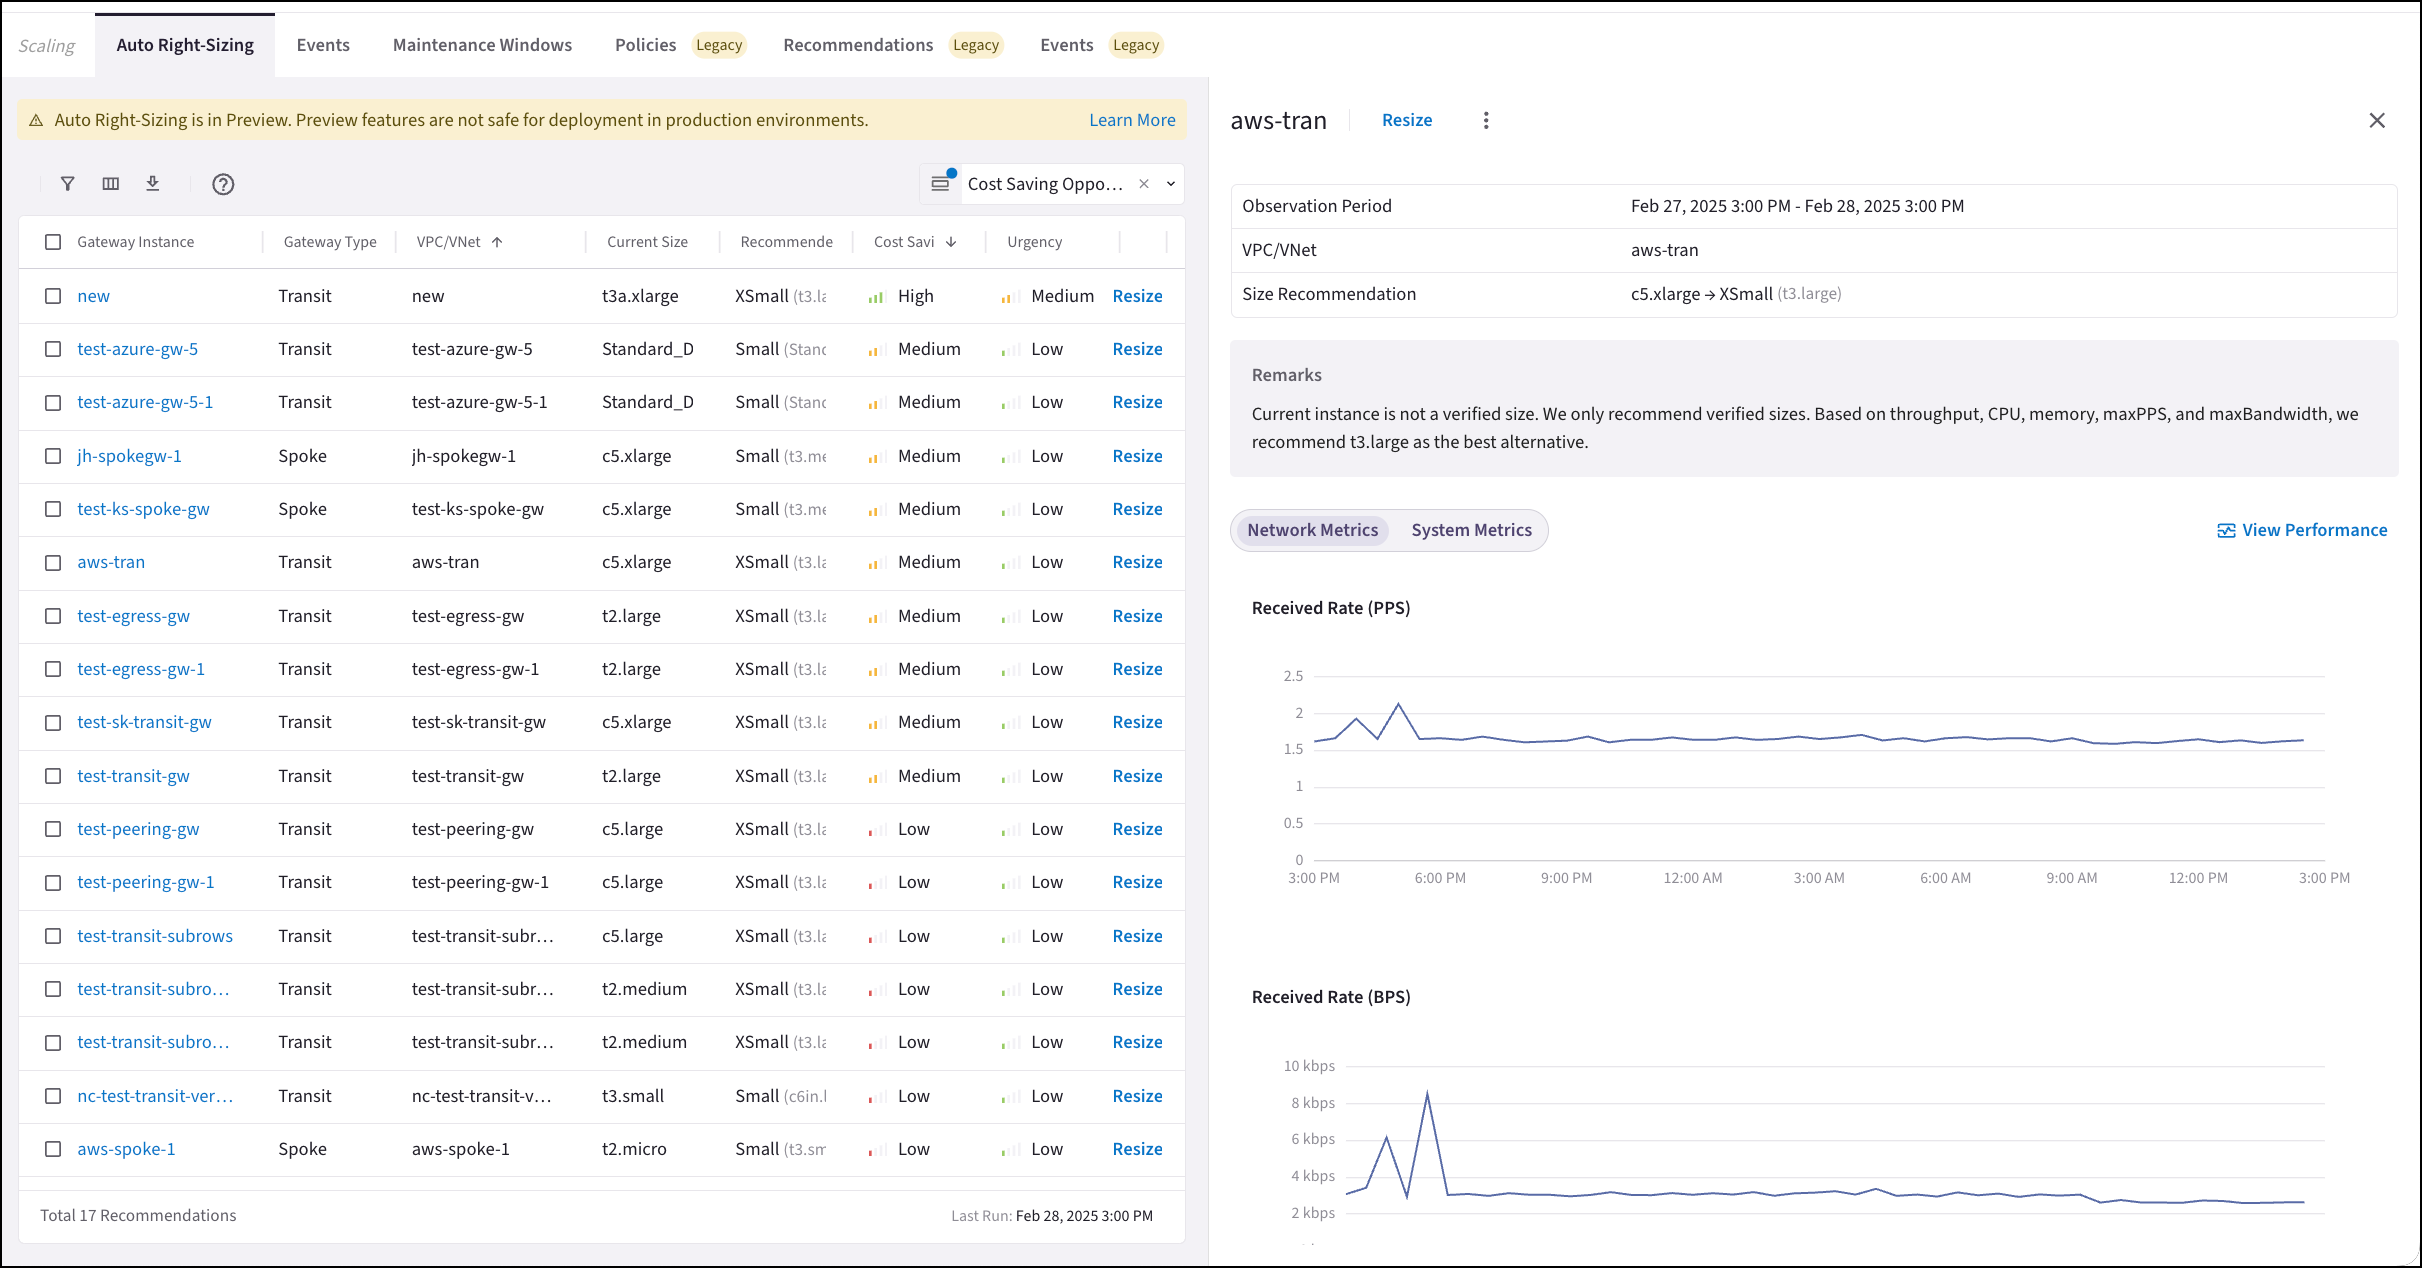Open the column settings icon

coord(110,184)
